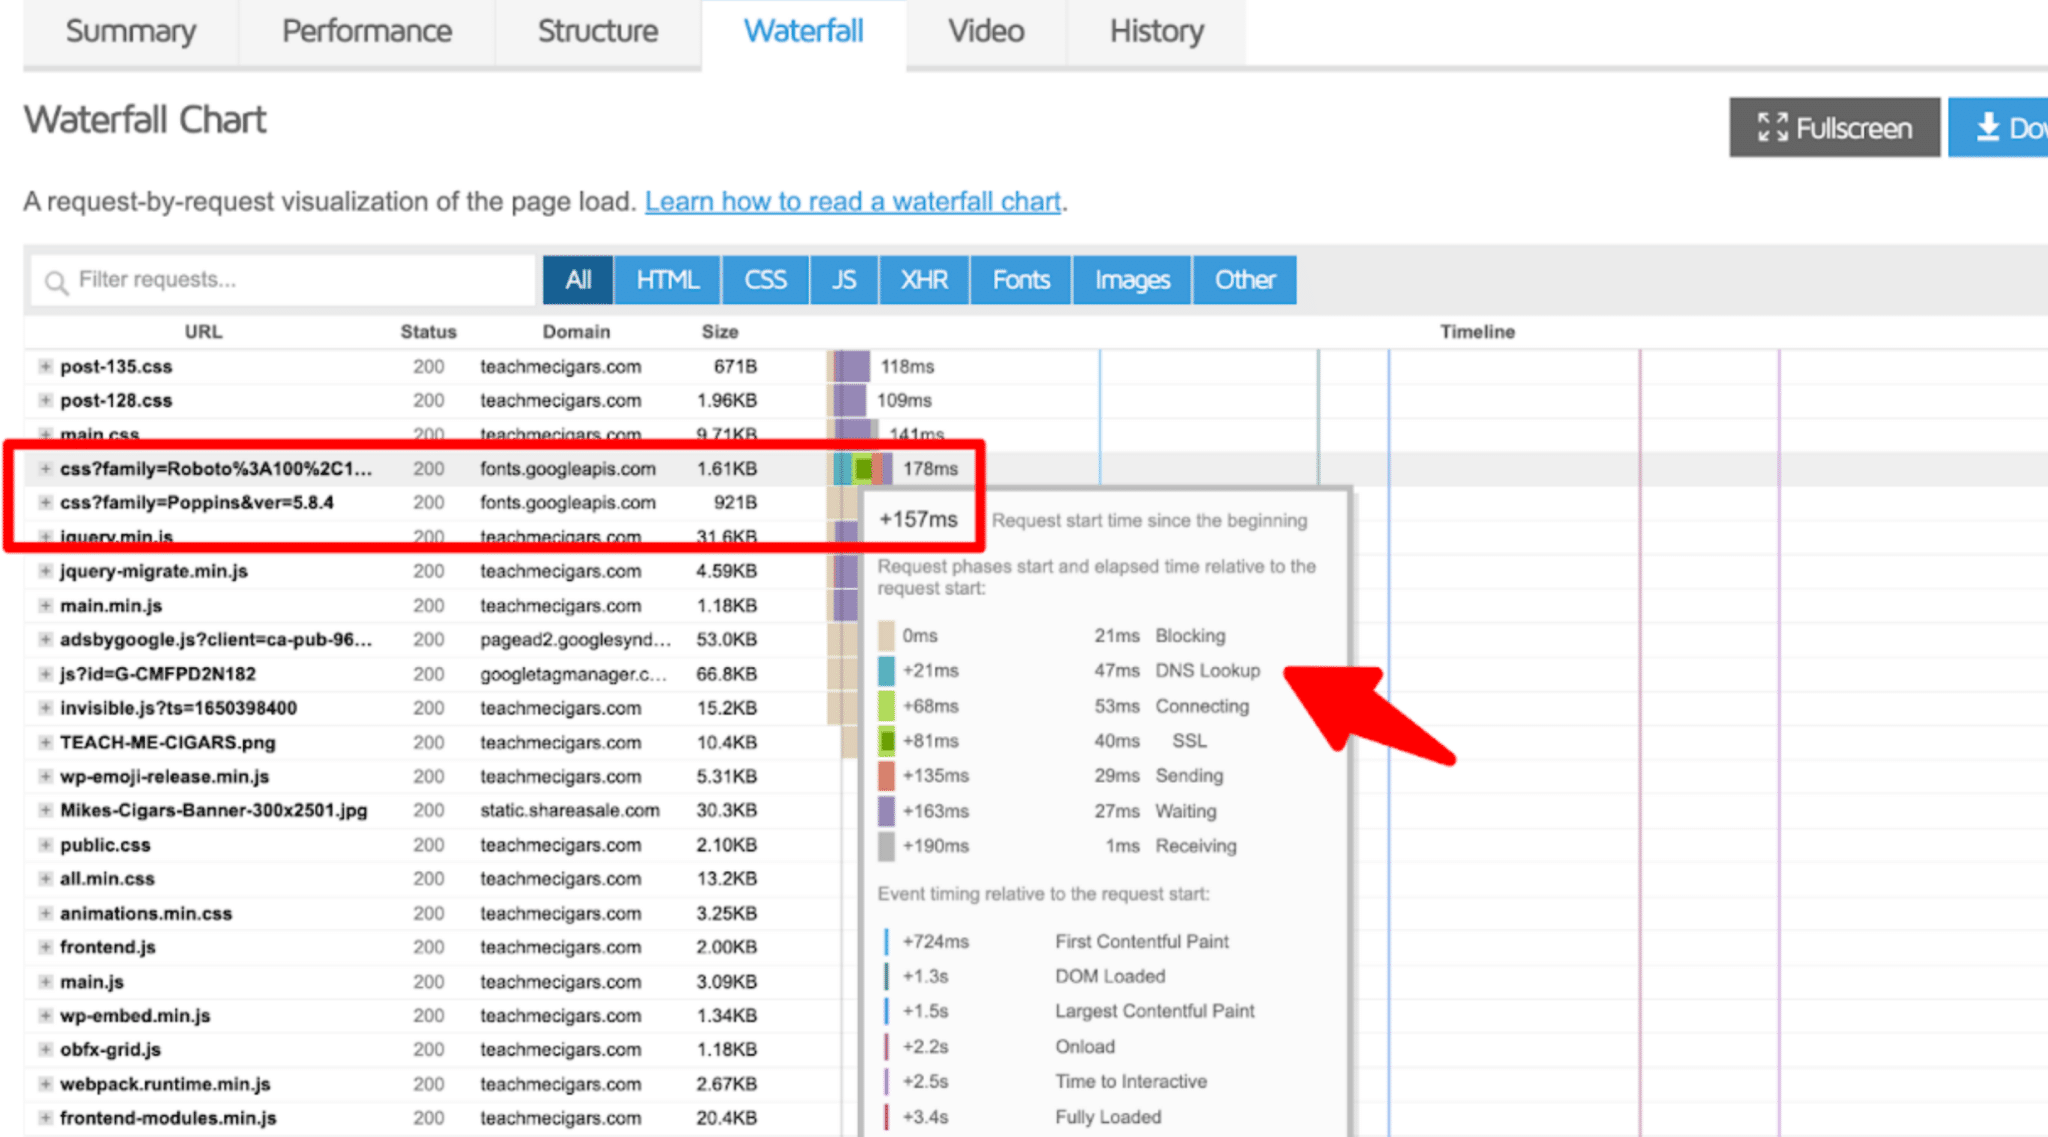Expand the post-135.css request row
Image resolution: width=2048 pixels, height=1137 pixels.
pyautogui.click(x=45, y=367)
